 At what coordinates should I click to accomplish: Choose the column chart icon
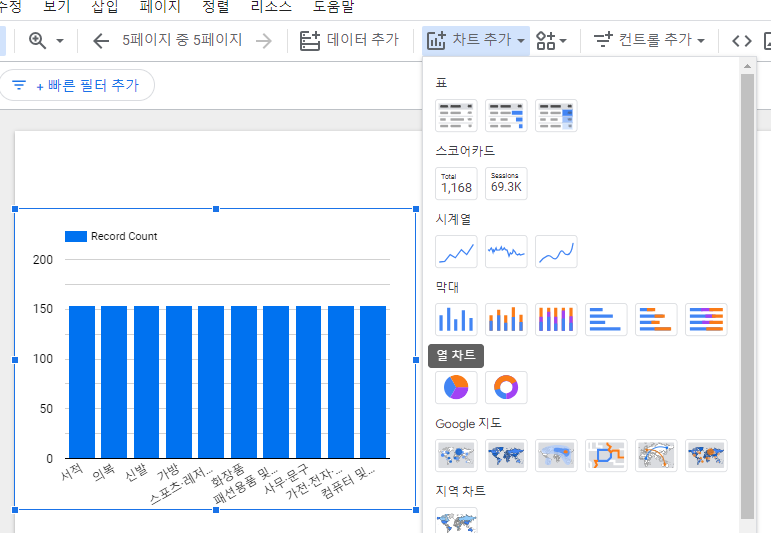coord(456,320)
